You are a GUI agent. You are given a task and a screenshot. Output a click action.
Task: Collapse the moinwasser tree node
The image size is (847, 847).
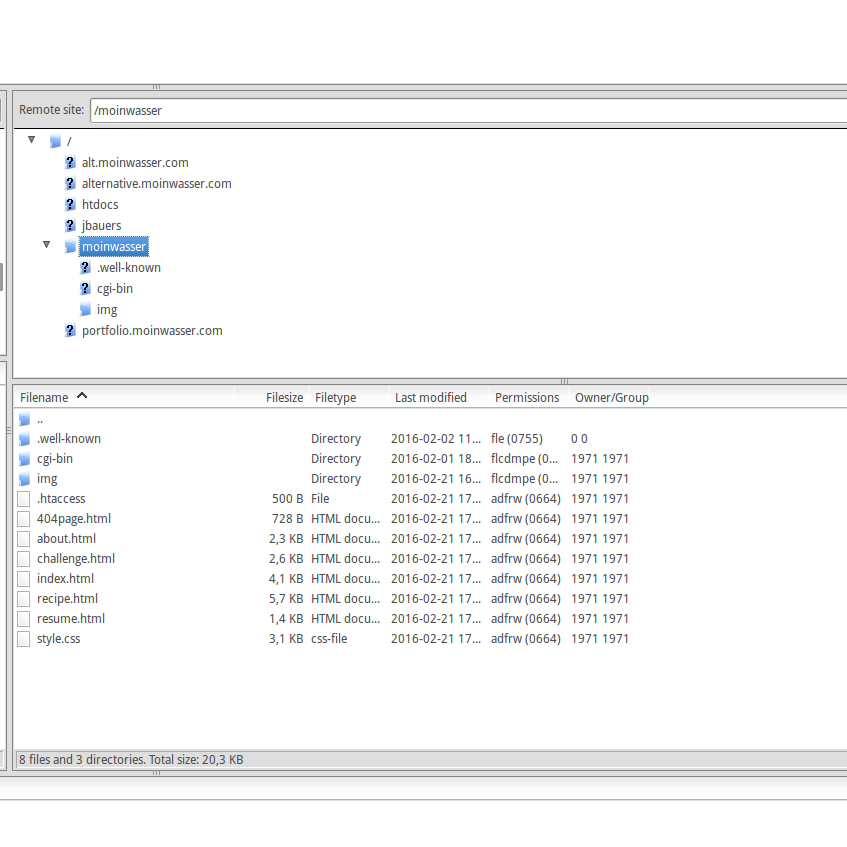(x=46, y=245)
